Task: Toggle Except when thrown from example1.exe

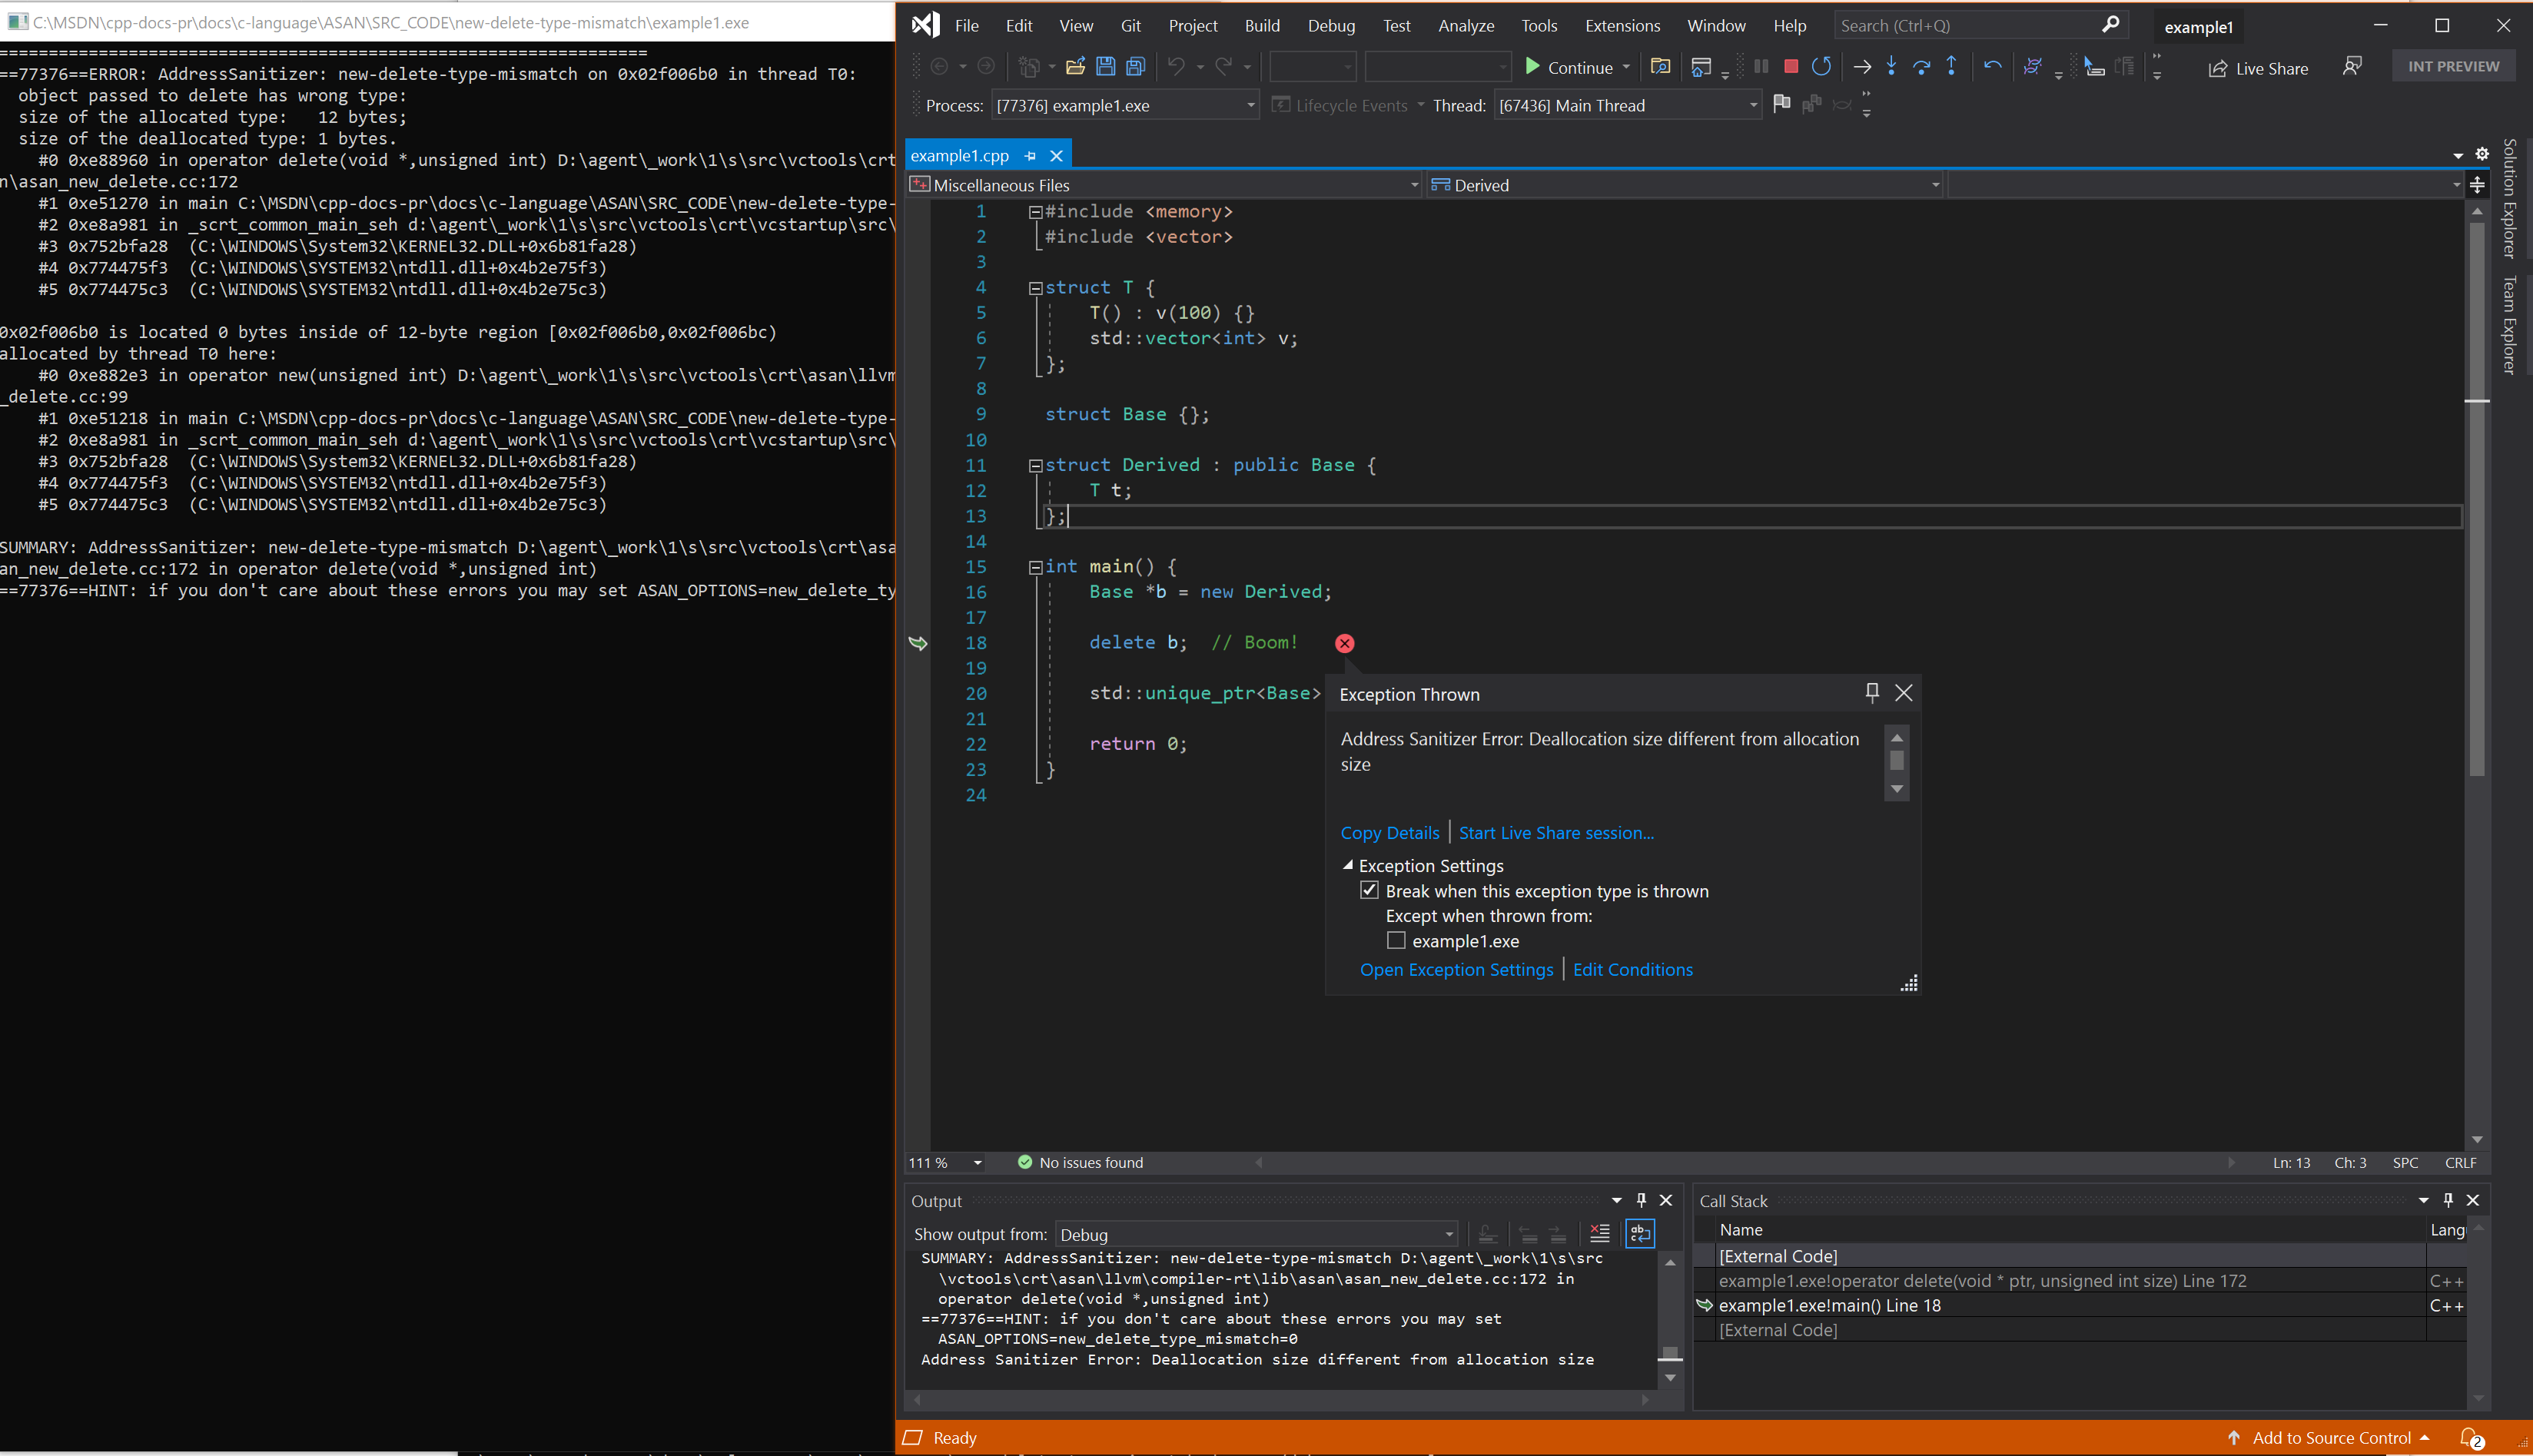Action: coord(1397,940)
